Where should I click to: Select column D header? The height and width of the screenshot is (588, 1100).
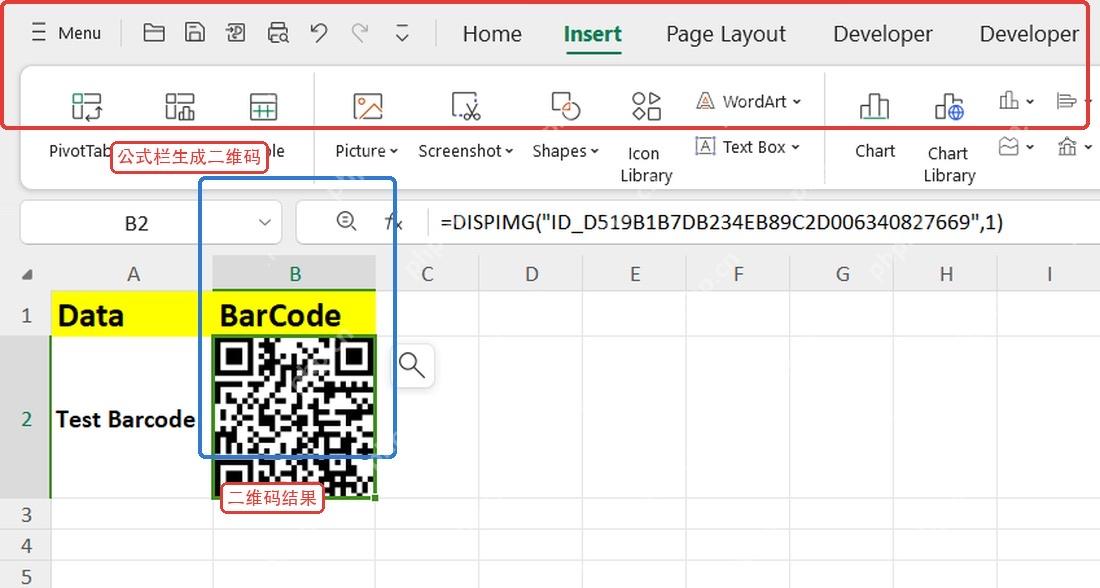531,274
